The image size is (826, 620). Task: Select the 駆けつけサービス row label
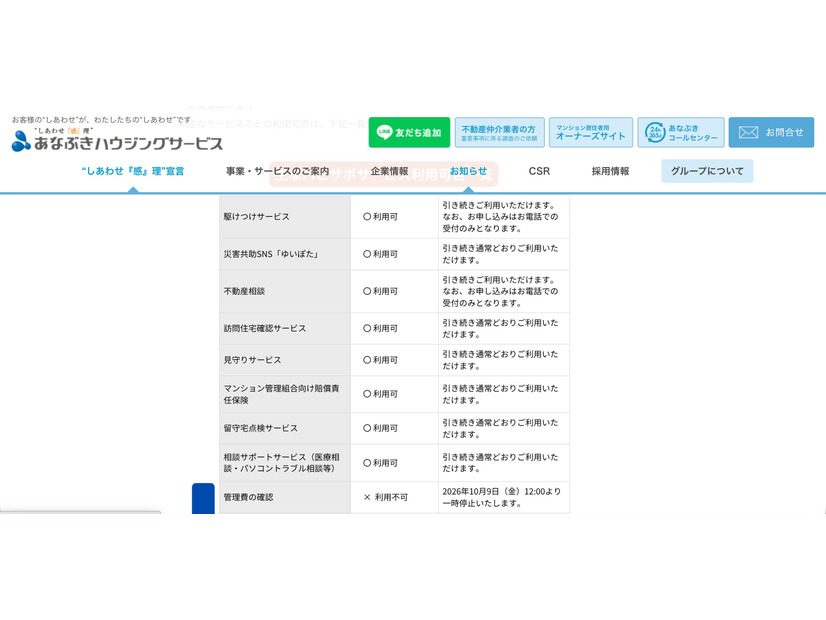click(x=285, y=216)
